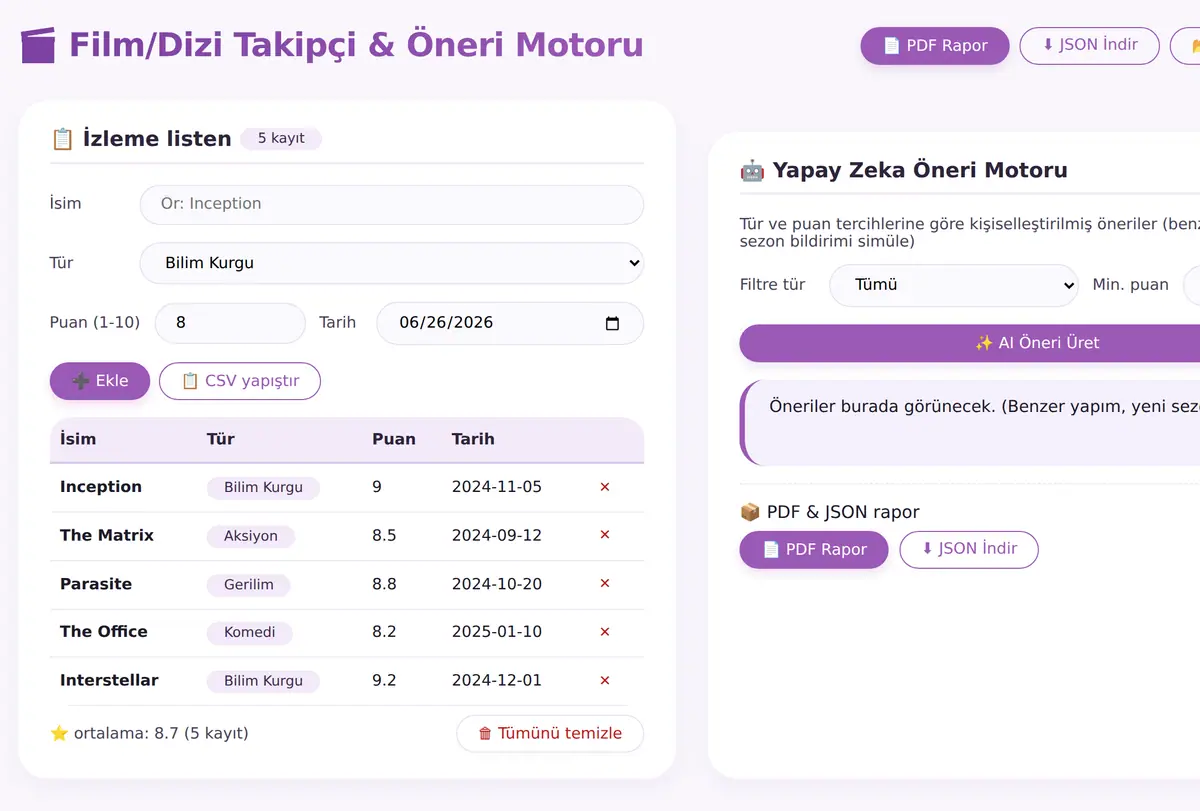This screenshot has width=1200, height=811.
Task: Click the score 9.2 cell
Action: click(384, 681)
